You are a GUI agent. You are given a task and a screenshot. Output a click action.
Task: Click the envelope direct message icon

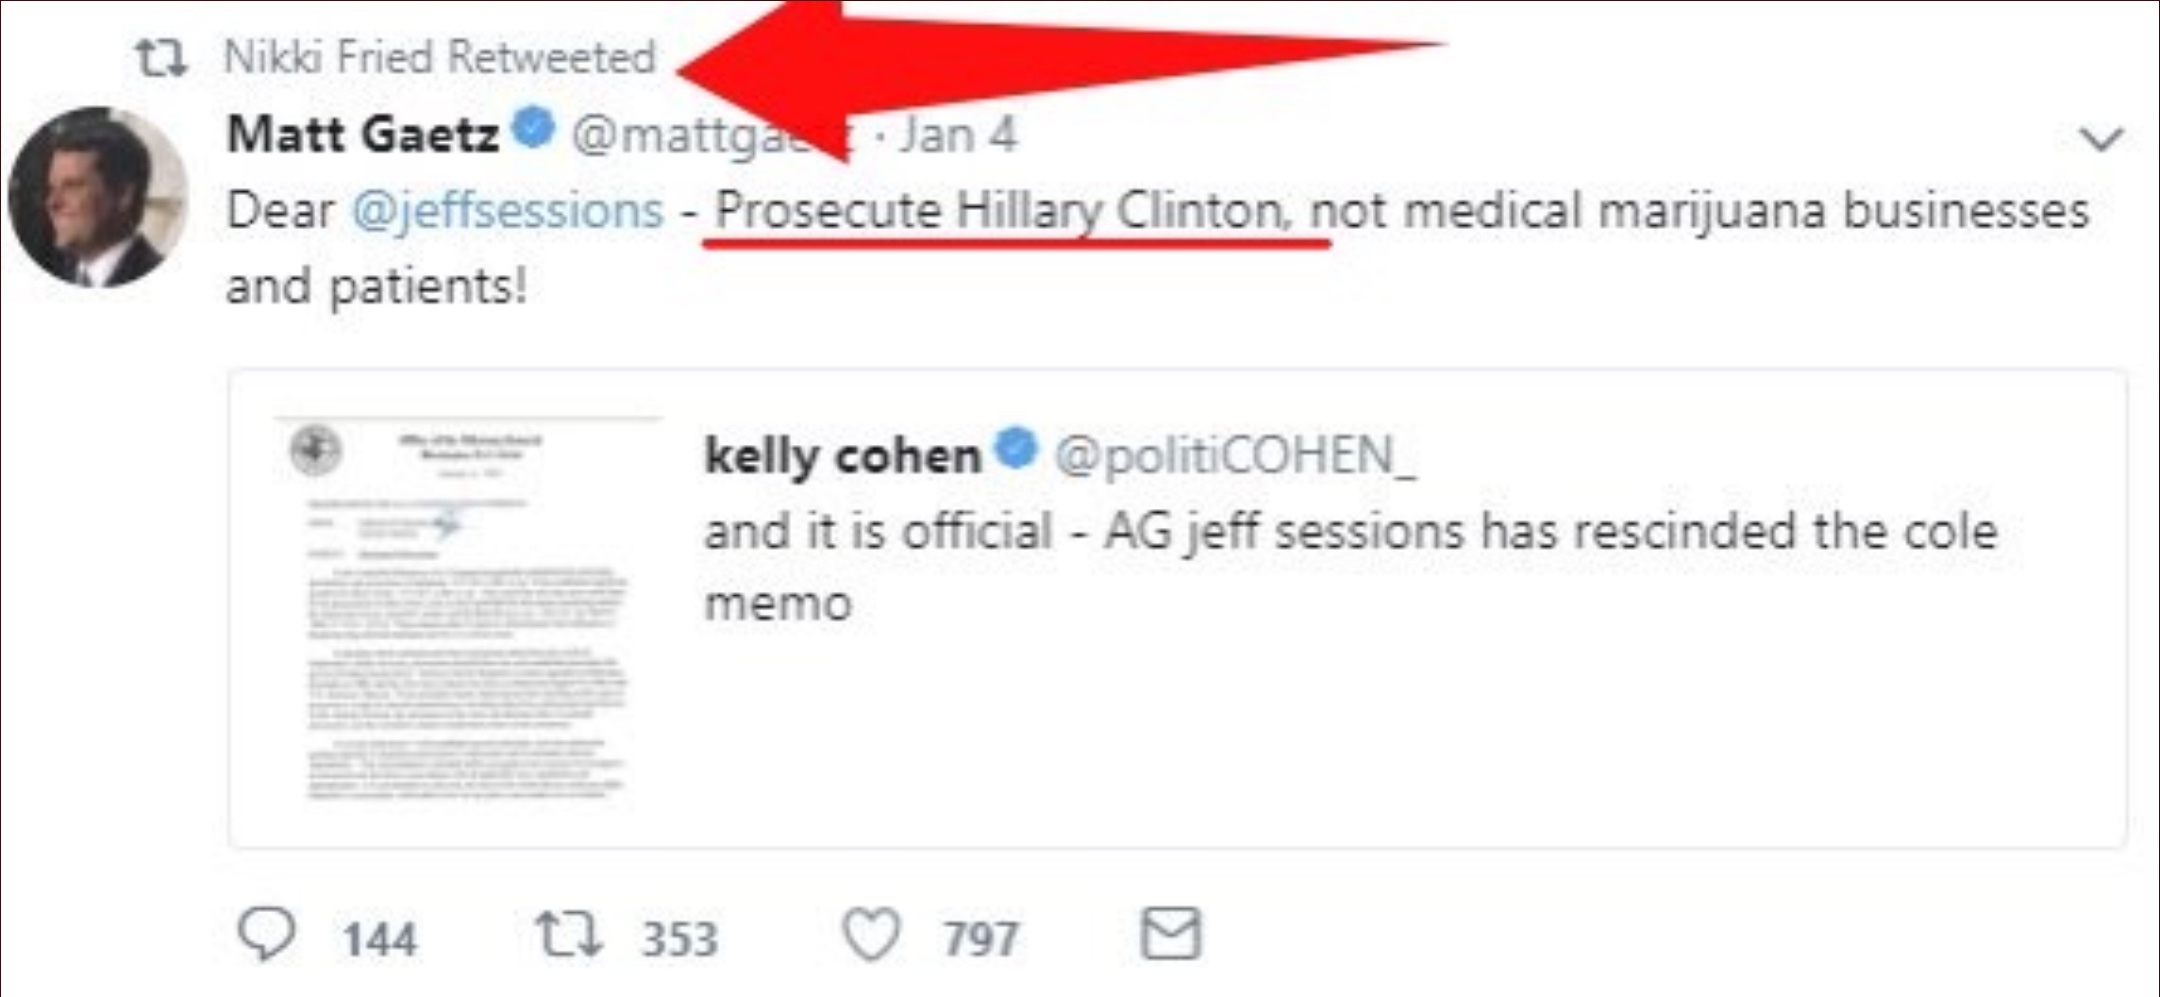point(1170,934)
